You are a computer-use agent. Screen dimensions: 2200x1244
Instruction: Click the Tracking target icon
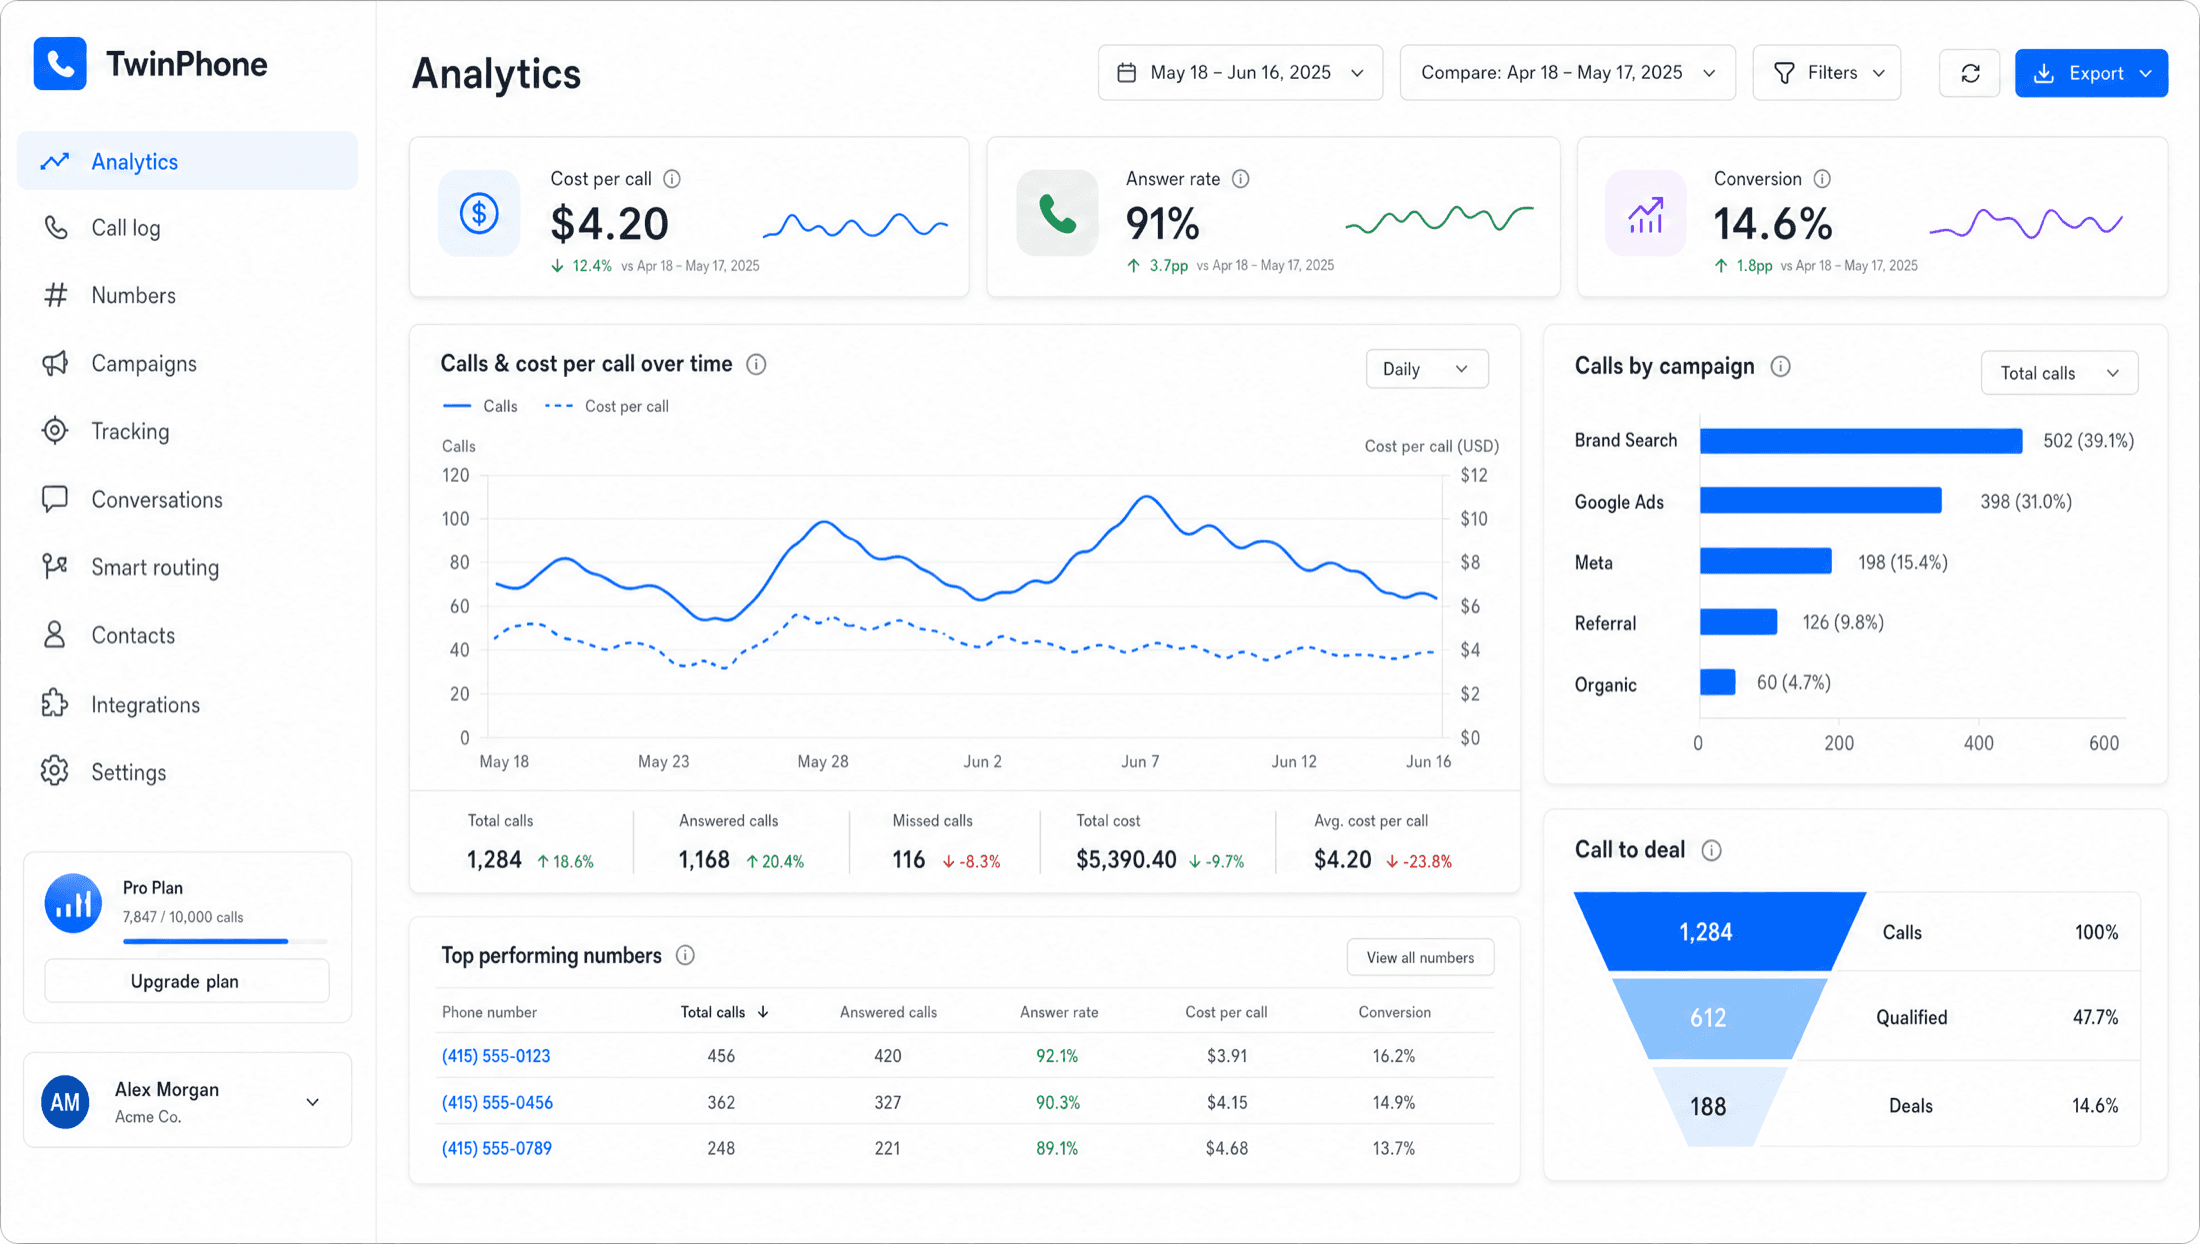55,431
